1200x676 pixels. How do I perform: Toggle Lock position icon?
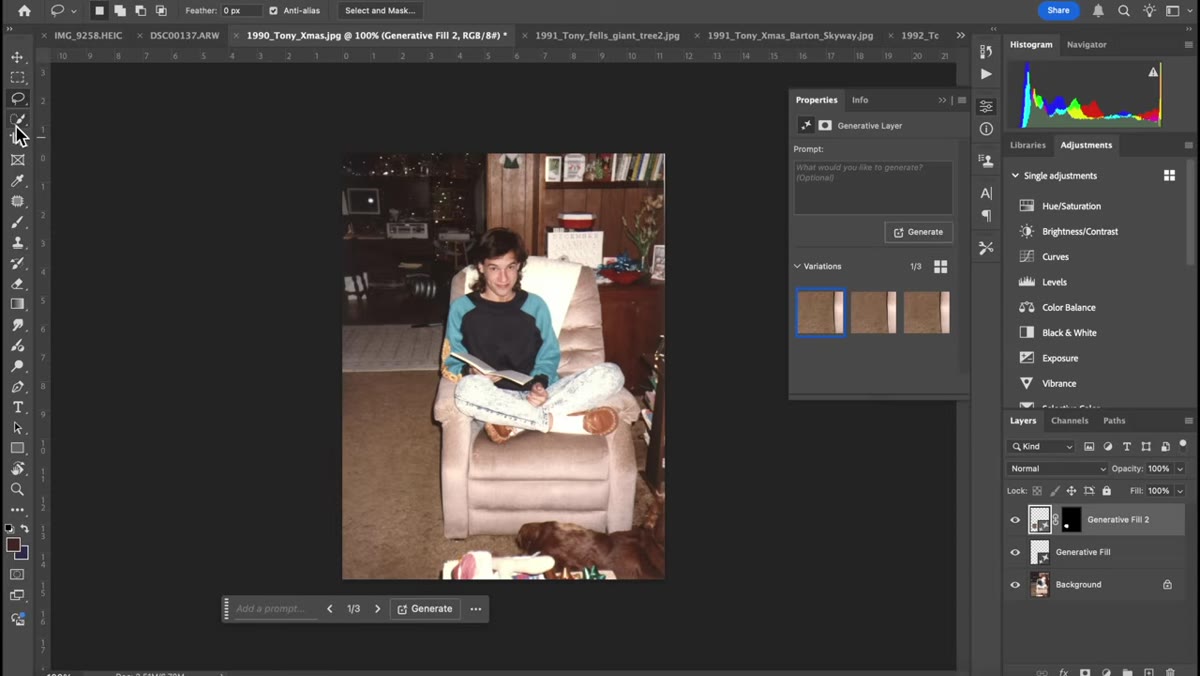click(x=1071, y=491)
